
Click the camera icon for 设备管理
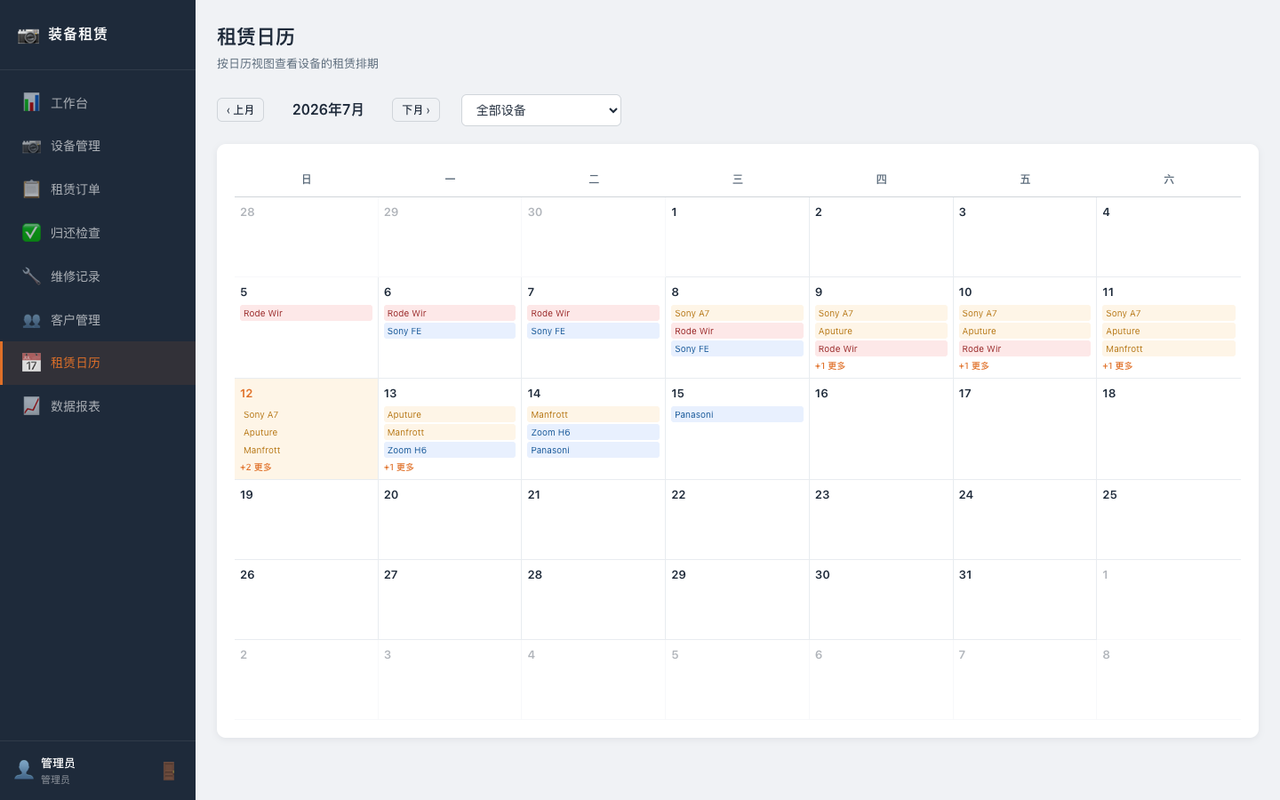pyautogui.click(x=31, y=146)
